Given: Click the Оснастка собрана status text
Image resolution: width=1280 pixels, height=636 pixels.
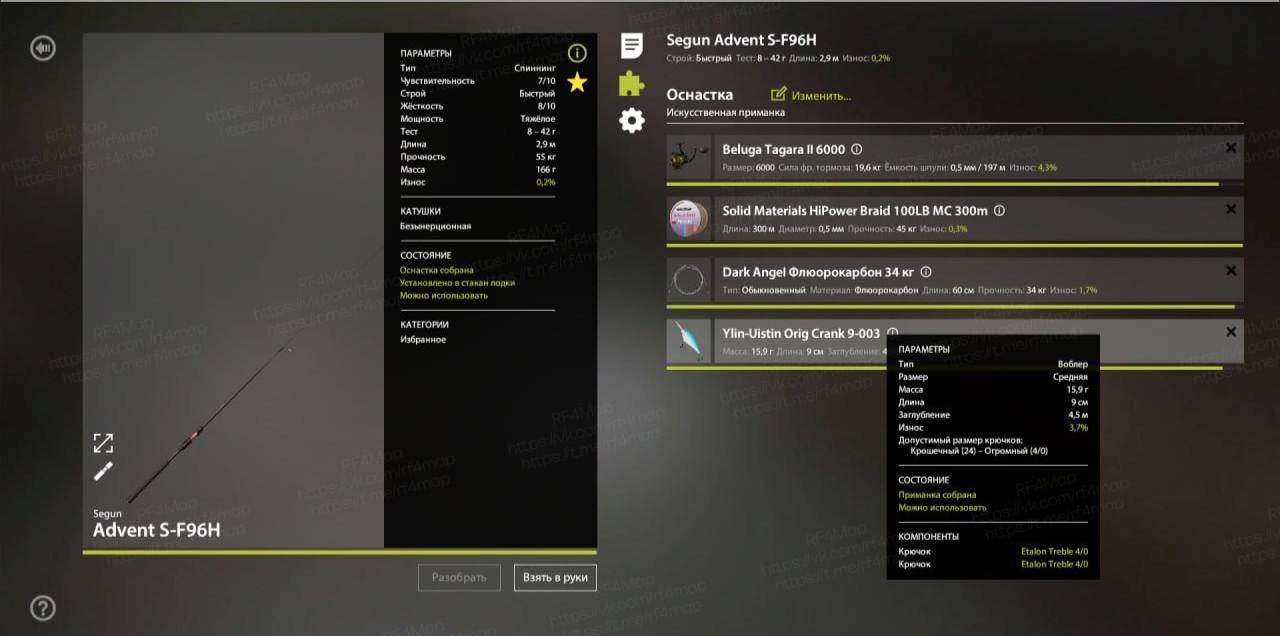Looking at the screenshot, I should tap(437, 270).
